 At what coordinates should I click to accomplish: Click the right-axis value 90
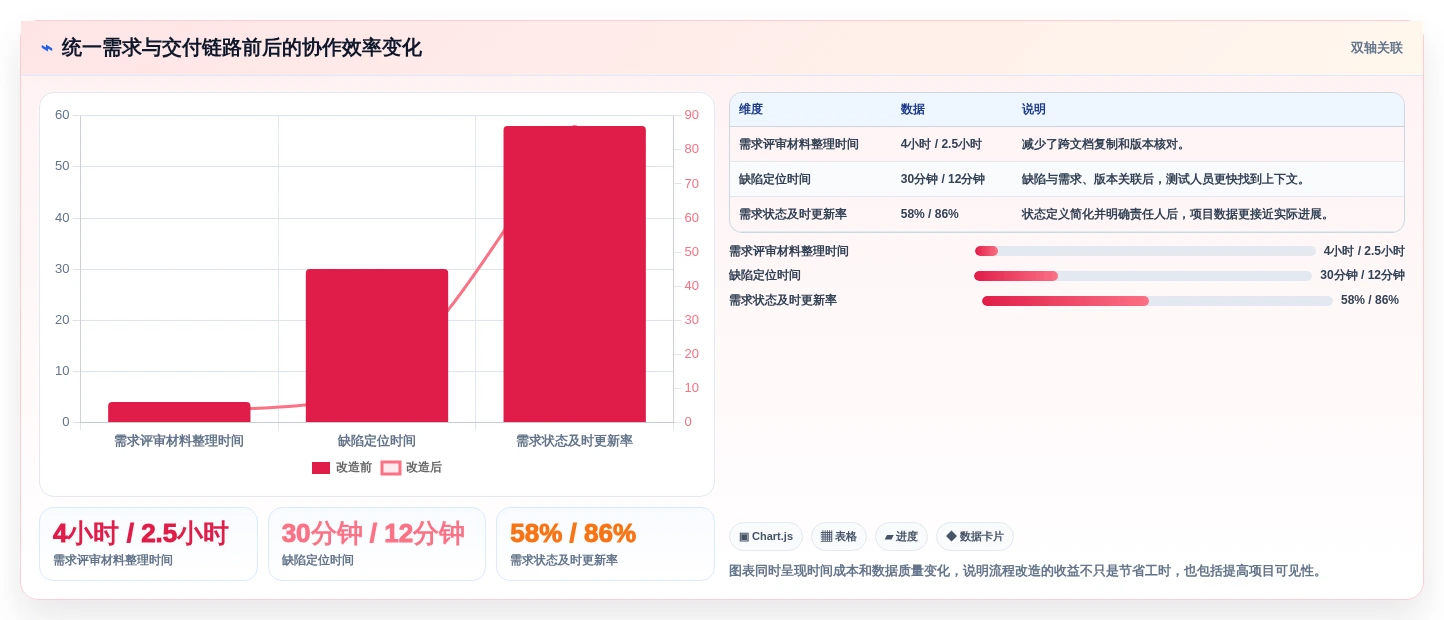coord(691,115)
